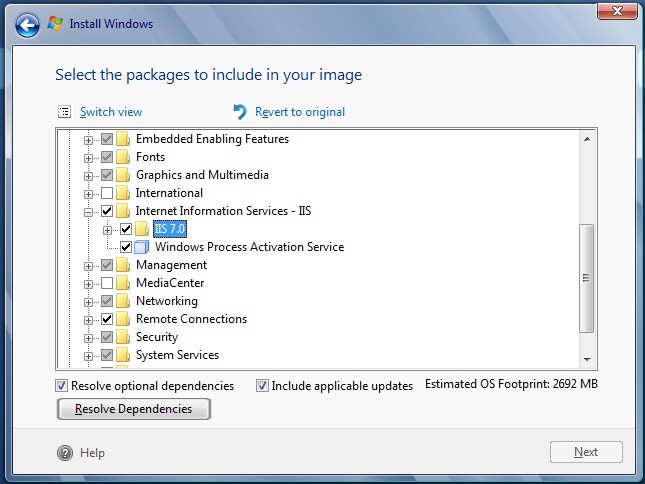
Task: Click the Networking folder icon
Action: pos(123,301)
